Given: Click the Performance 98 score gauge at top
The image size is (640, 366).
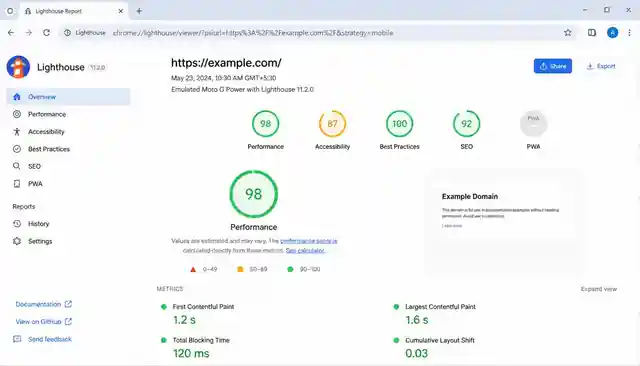Looking at the screenshot, I should (x=266, y=124).
